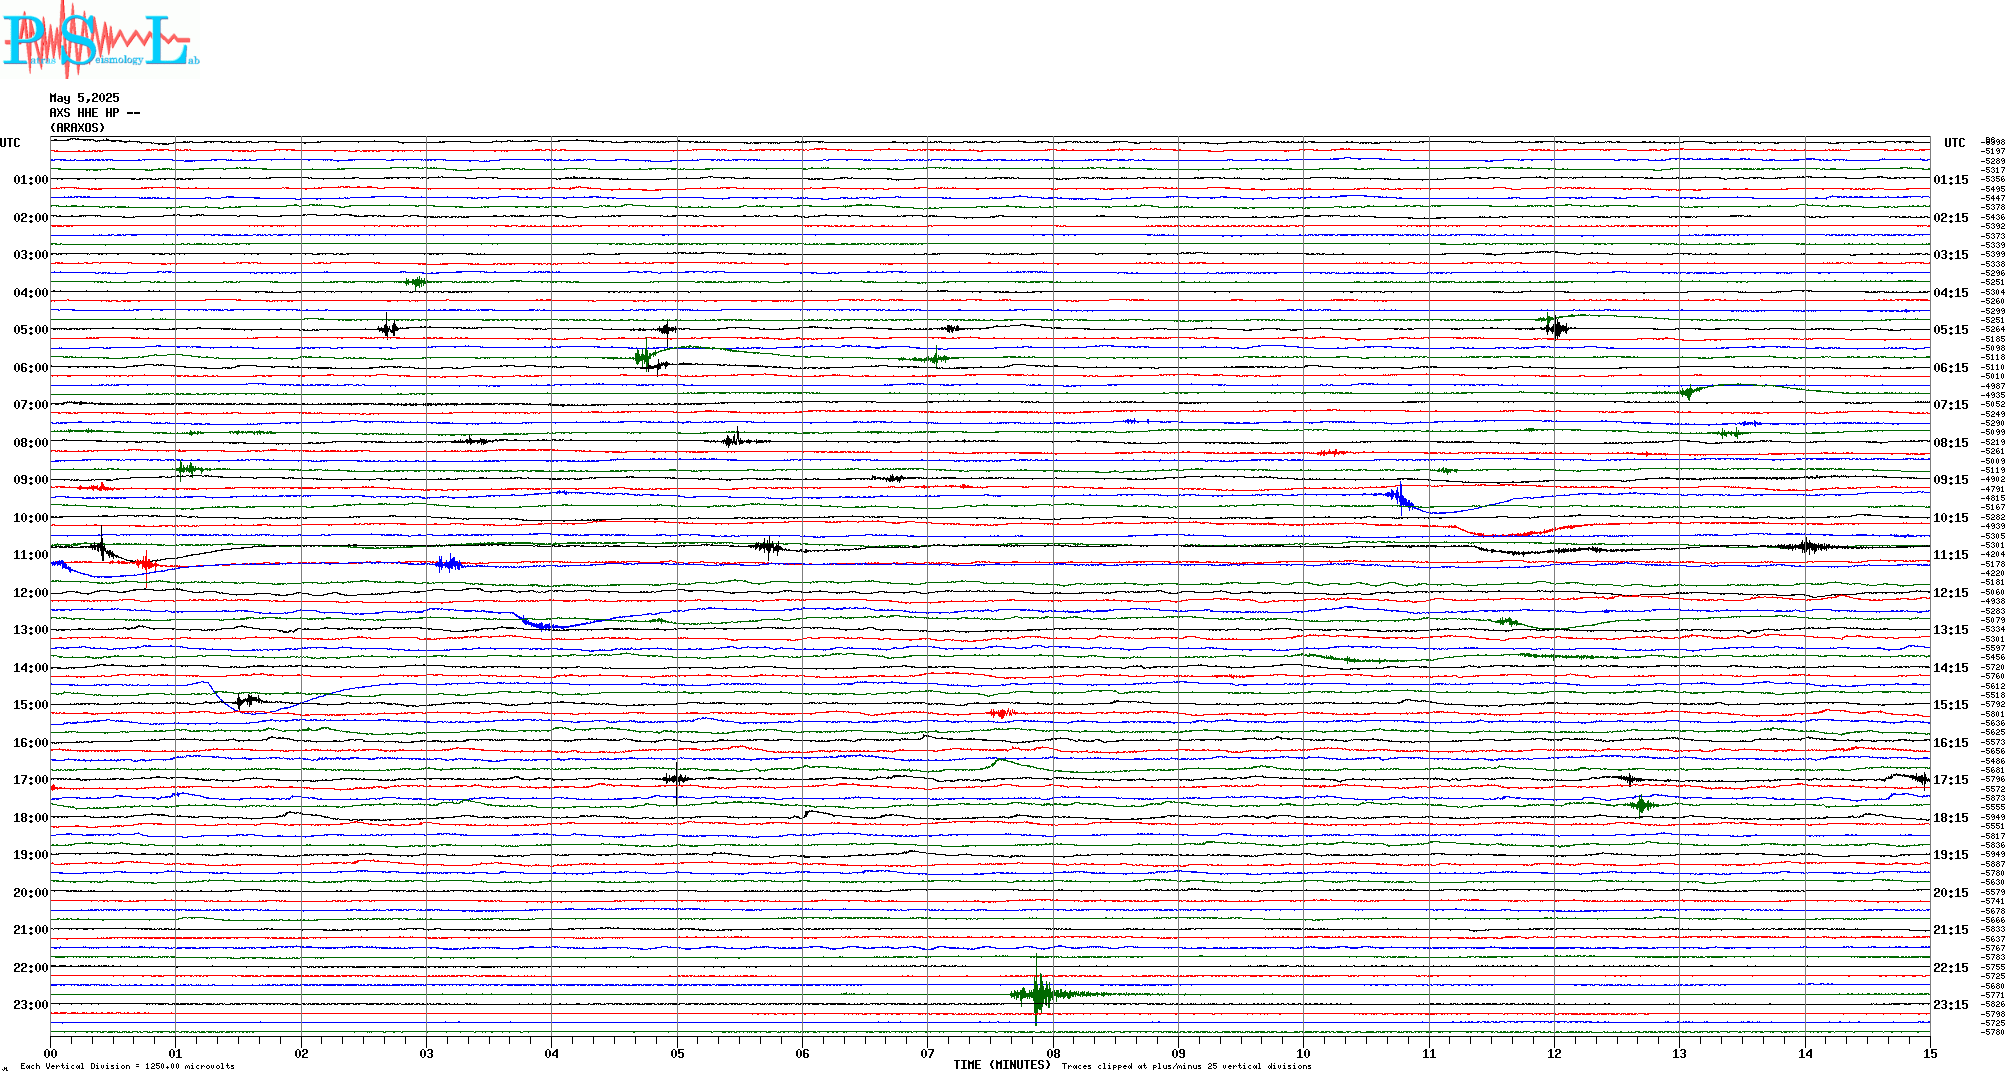Click the '20:15' end-time label
Viewport: 2010px width, 1080px height.
(x=1951, y=893)
